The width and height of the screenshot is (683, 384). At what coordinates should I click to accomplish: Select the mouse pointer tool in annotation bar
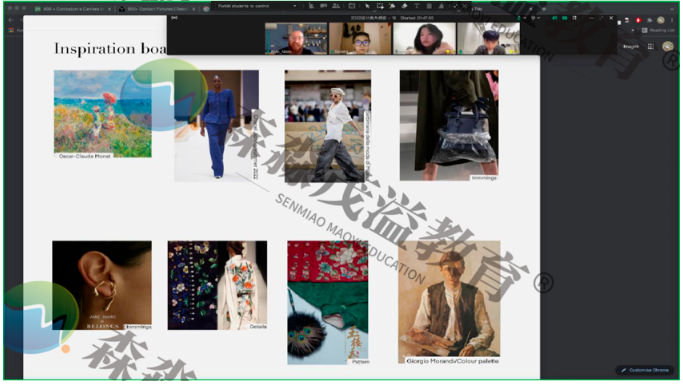[x=367, y=6]
